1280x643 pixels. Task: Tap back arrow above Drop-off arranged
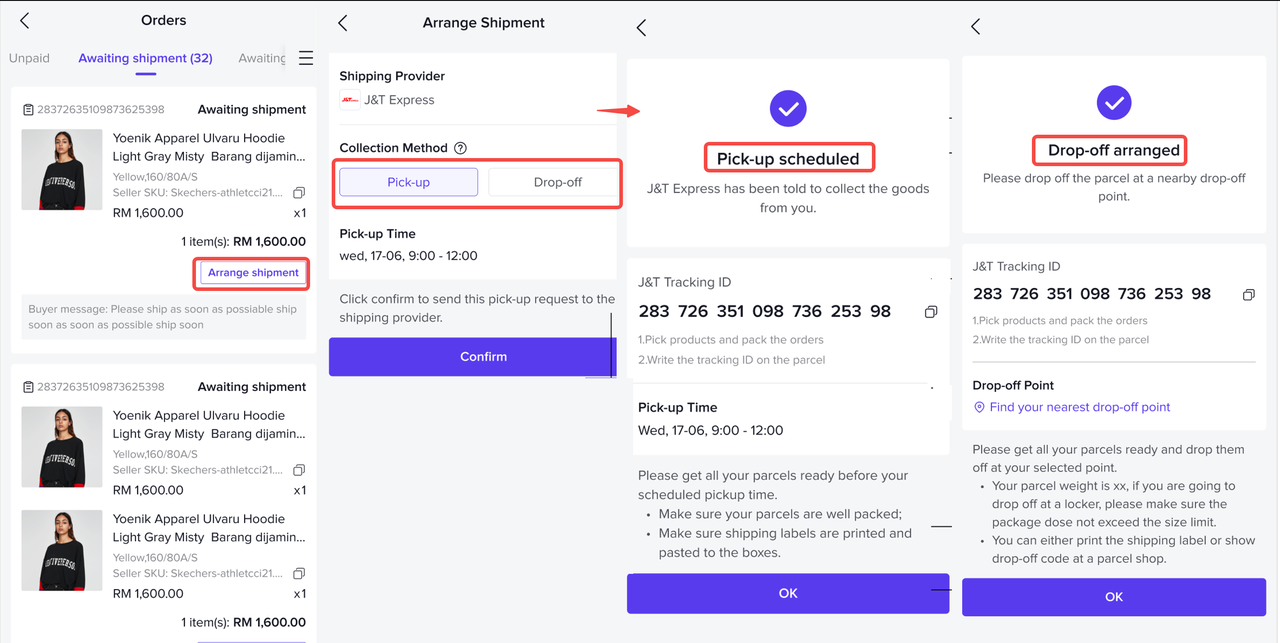(x=976, y=27)
